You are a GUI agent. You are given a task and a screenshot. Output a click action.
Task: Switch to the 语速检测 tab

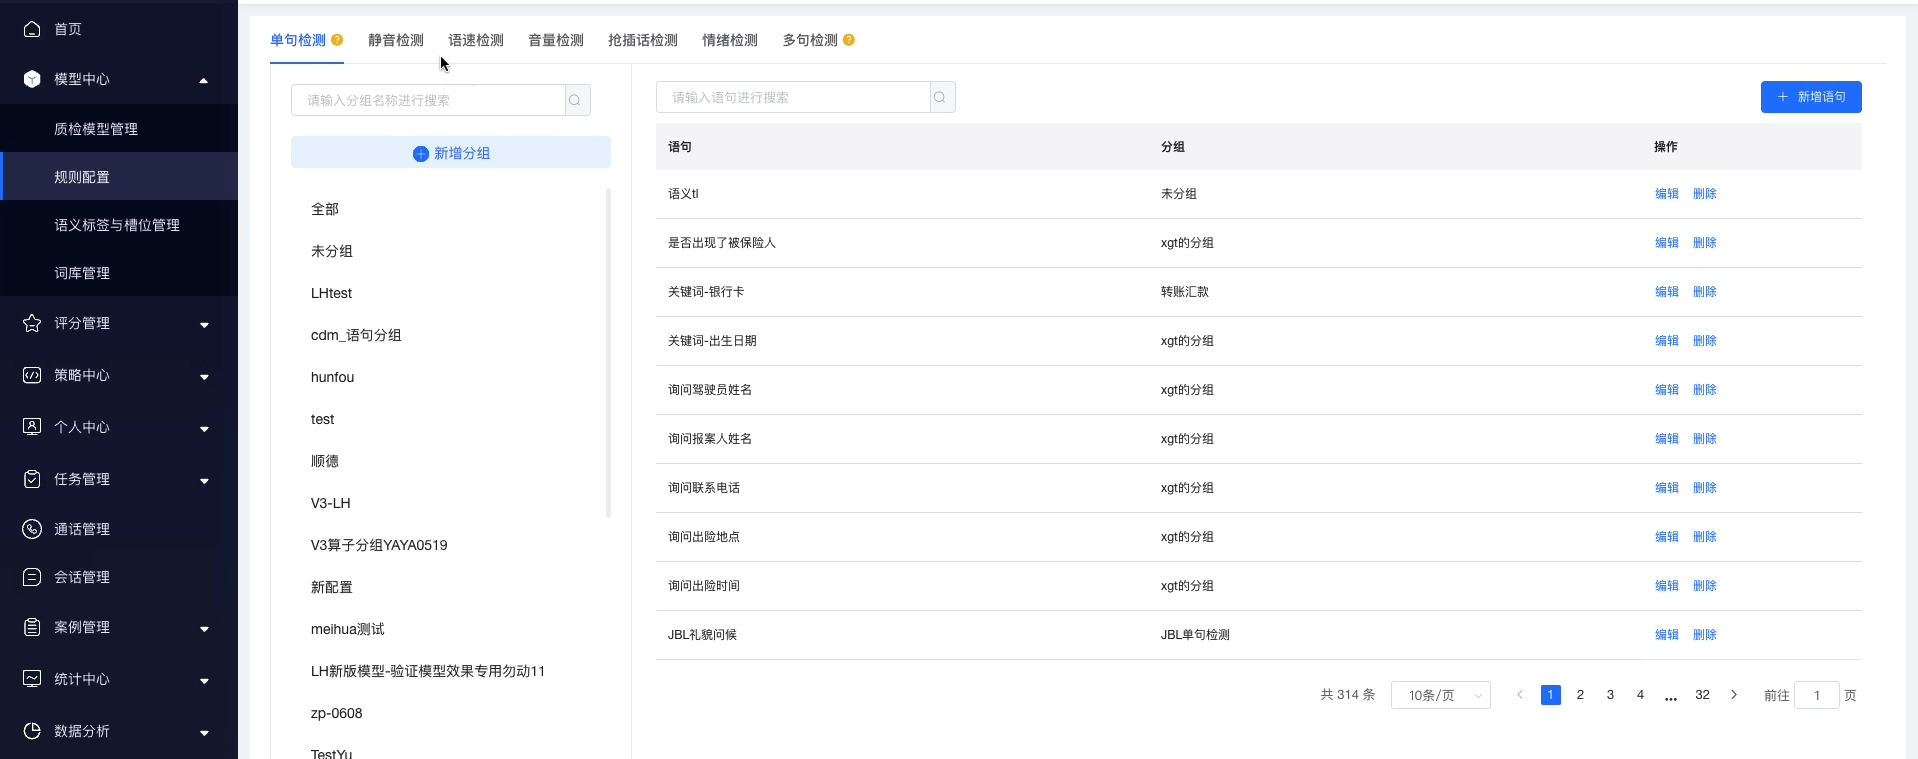point(476,40)
